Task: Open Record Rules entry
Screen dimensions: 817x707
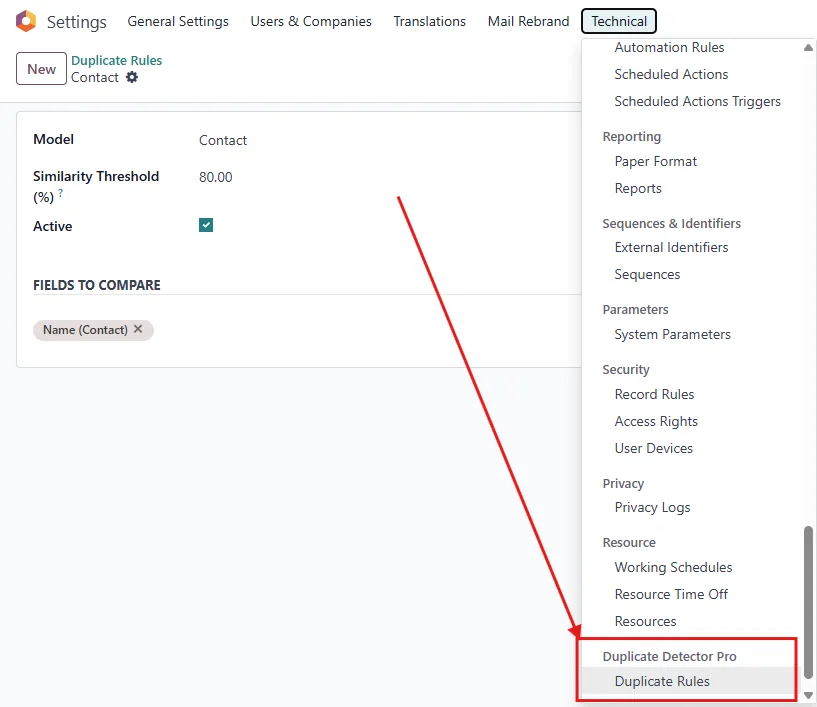Action: click(654, 394)
